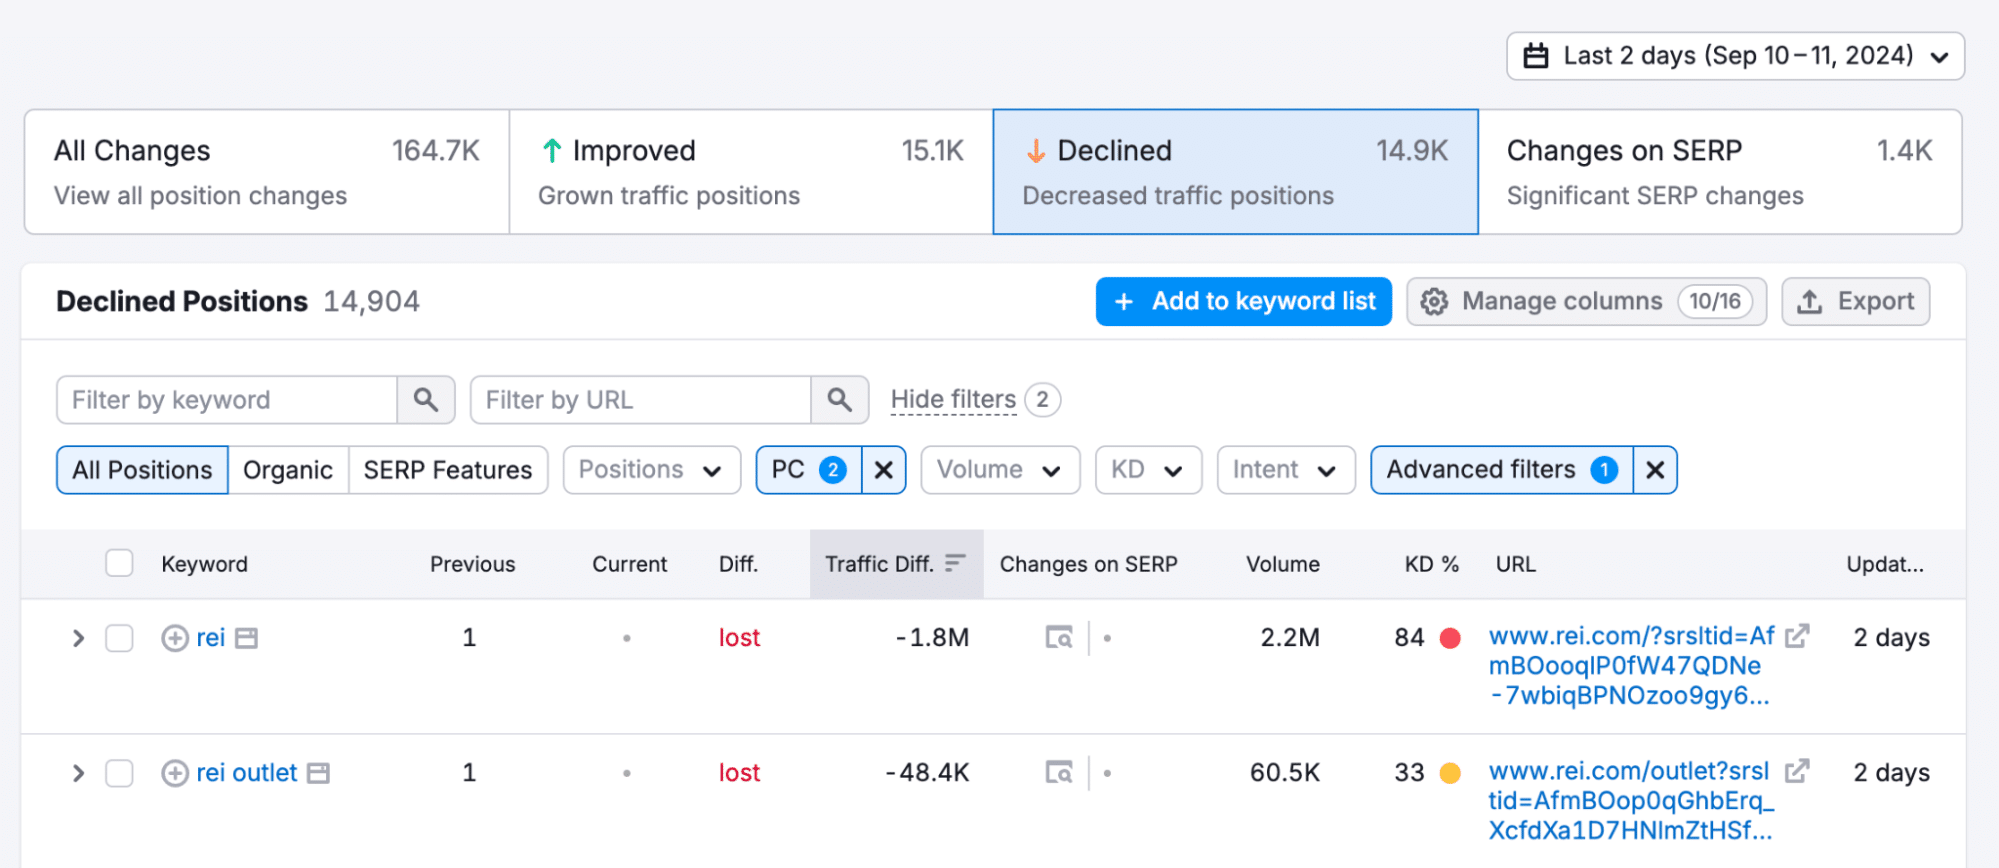1999x868 pixels.
Task: Switch to the All Changes tab
Action: point(267,172)
